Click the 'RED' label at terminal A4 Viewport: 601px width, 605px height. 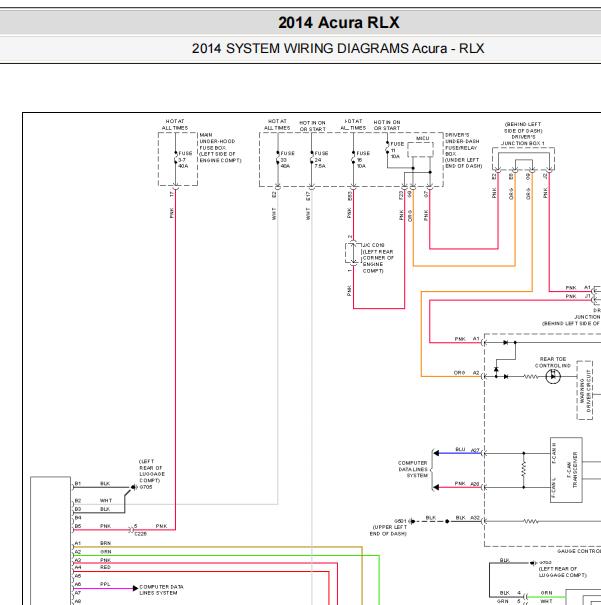(x=105, y=567)
